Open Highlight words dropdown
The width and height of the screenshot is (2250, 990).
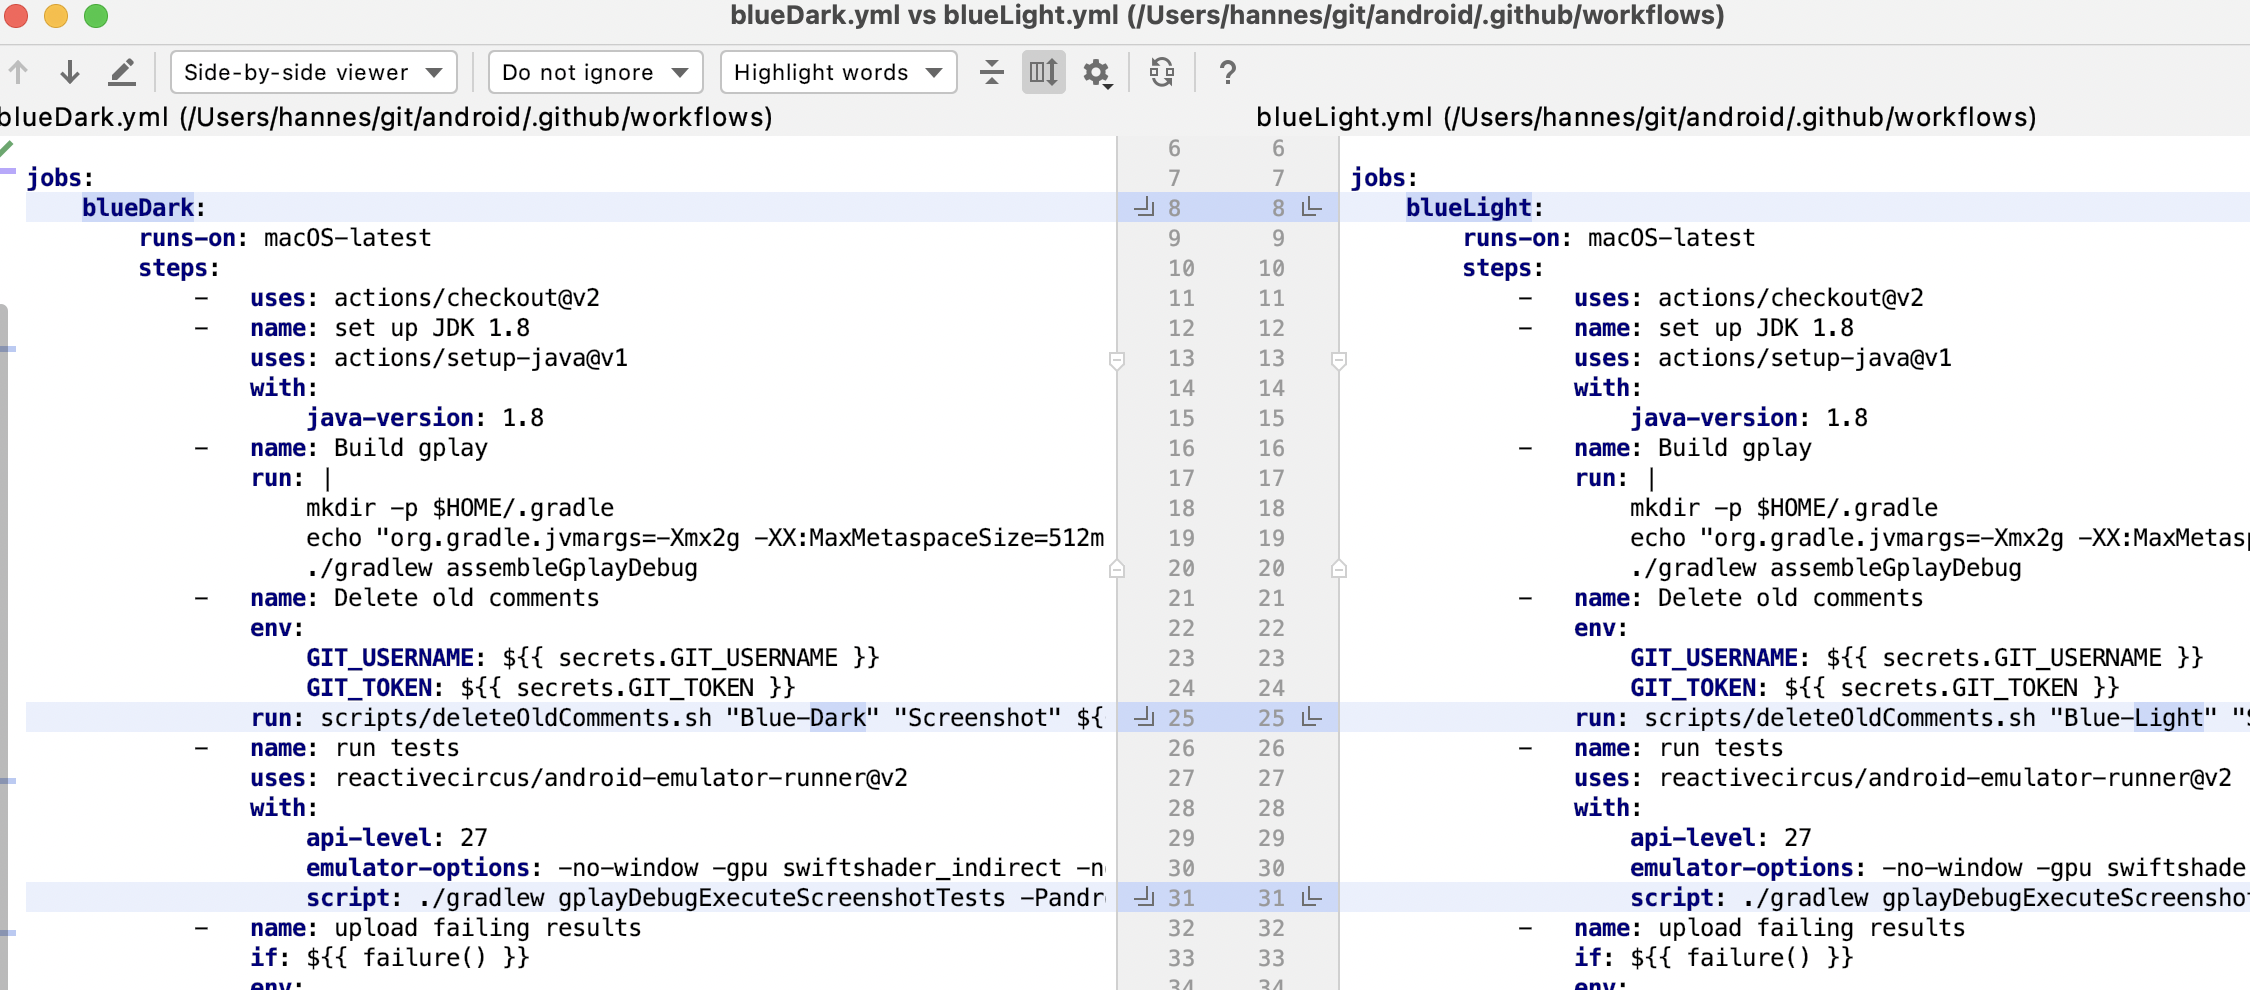(x=838, y=72)
